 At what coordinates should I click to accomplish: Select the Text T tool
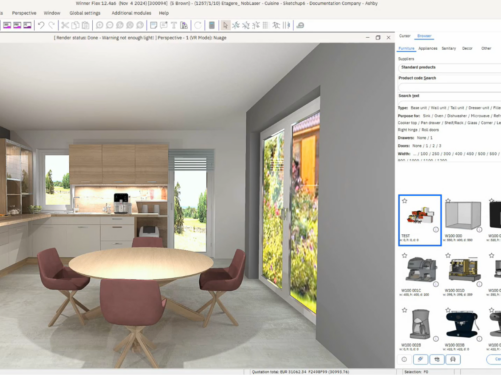tap(174, 25)
